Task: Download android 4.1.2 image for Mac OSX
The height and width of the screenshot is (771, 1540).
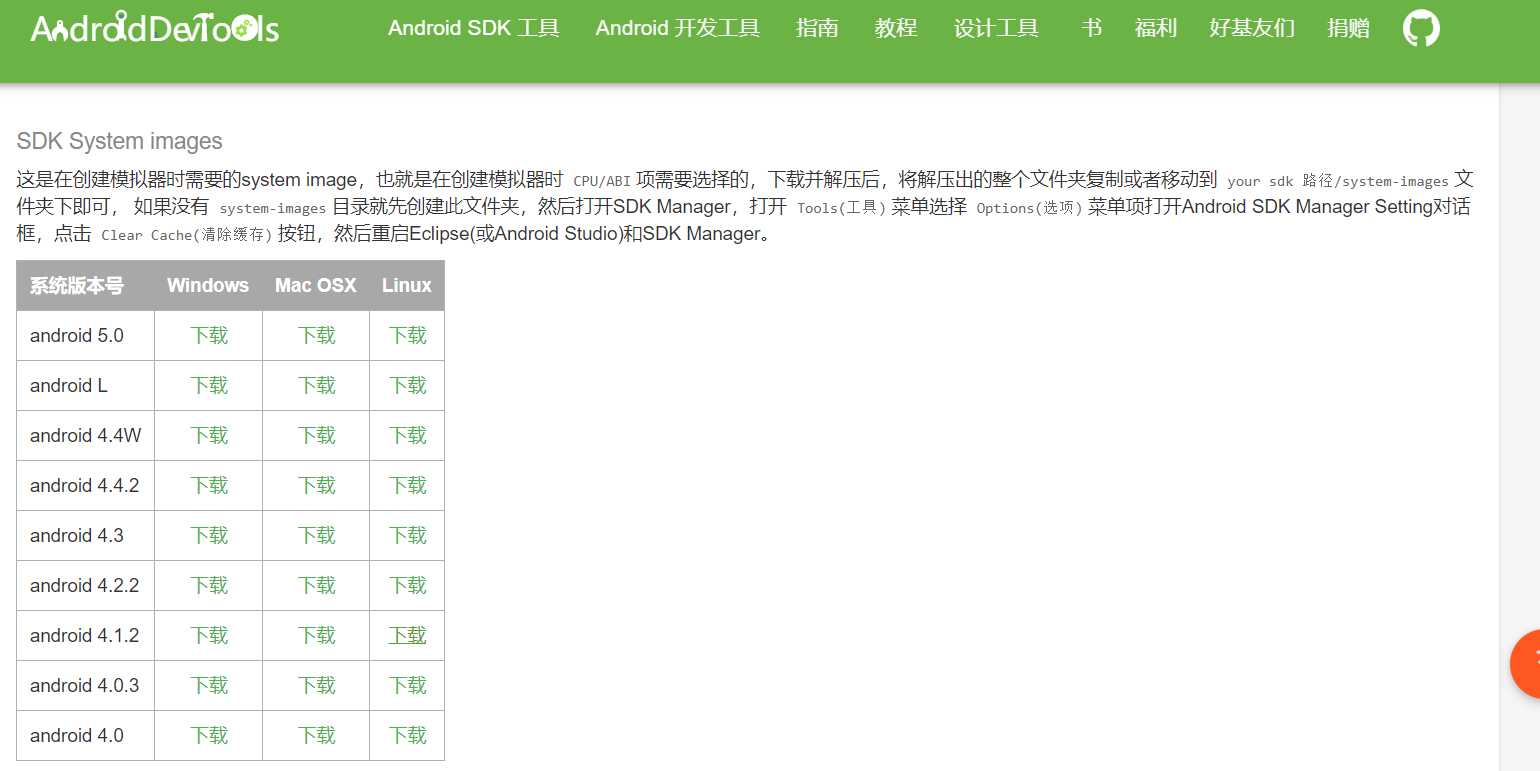Action: click(x=316, y=635)
